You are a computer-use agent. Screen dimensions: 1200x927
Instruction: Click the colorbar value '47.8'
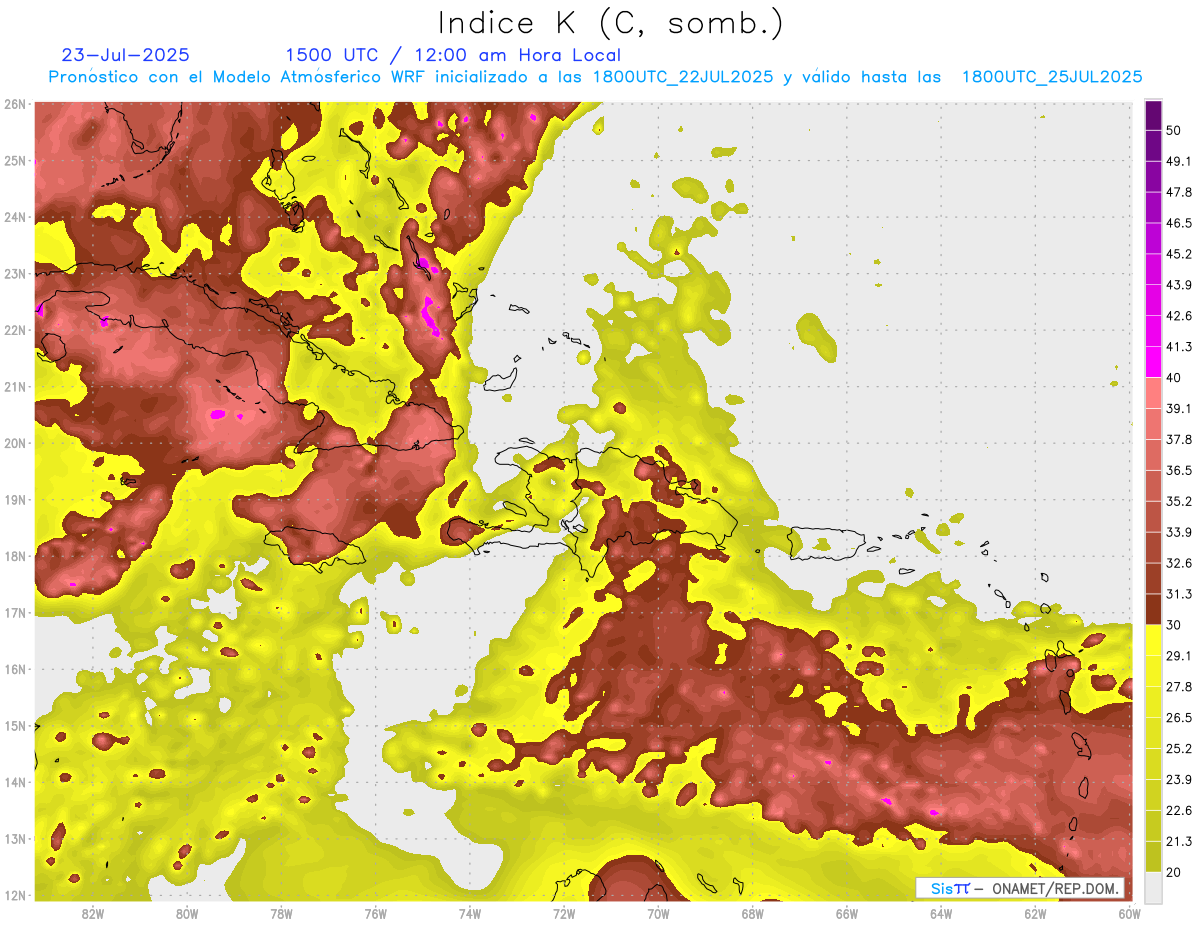pos(1179,192)
